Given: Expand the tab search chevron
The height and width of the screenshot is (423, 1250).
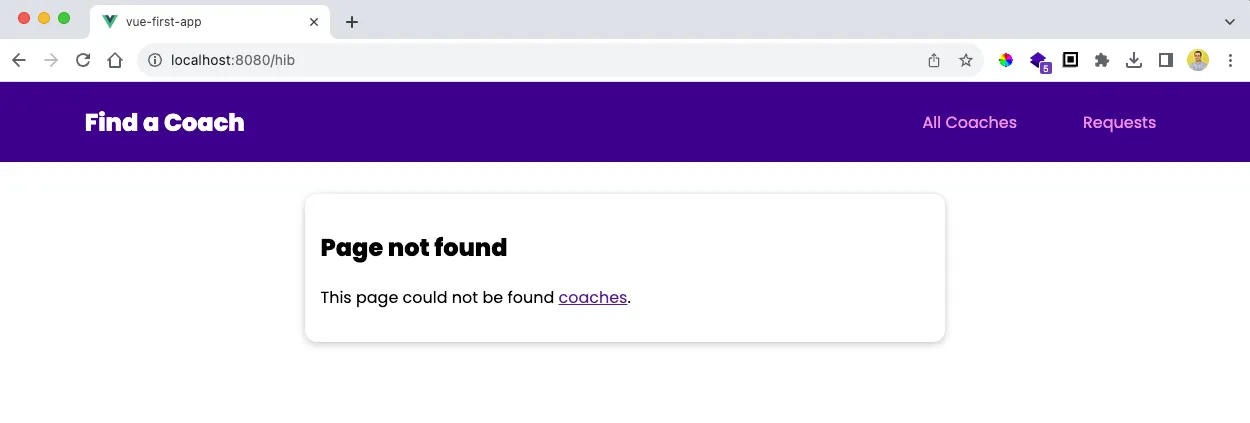Looking at the screenshot, I should click(1230, 21).
